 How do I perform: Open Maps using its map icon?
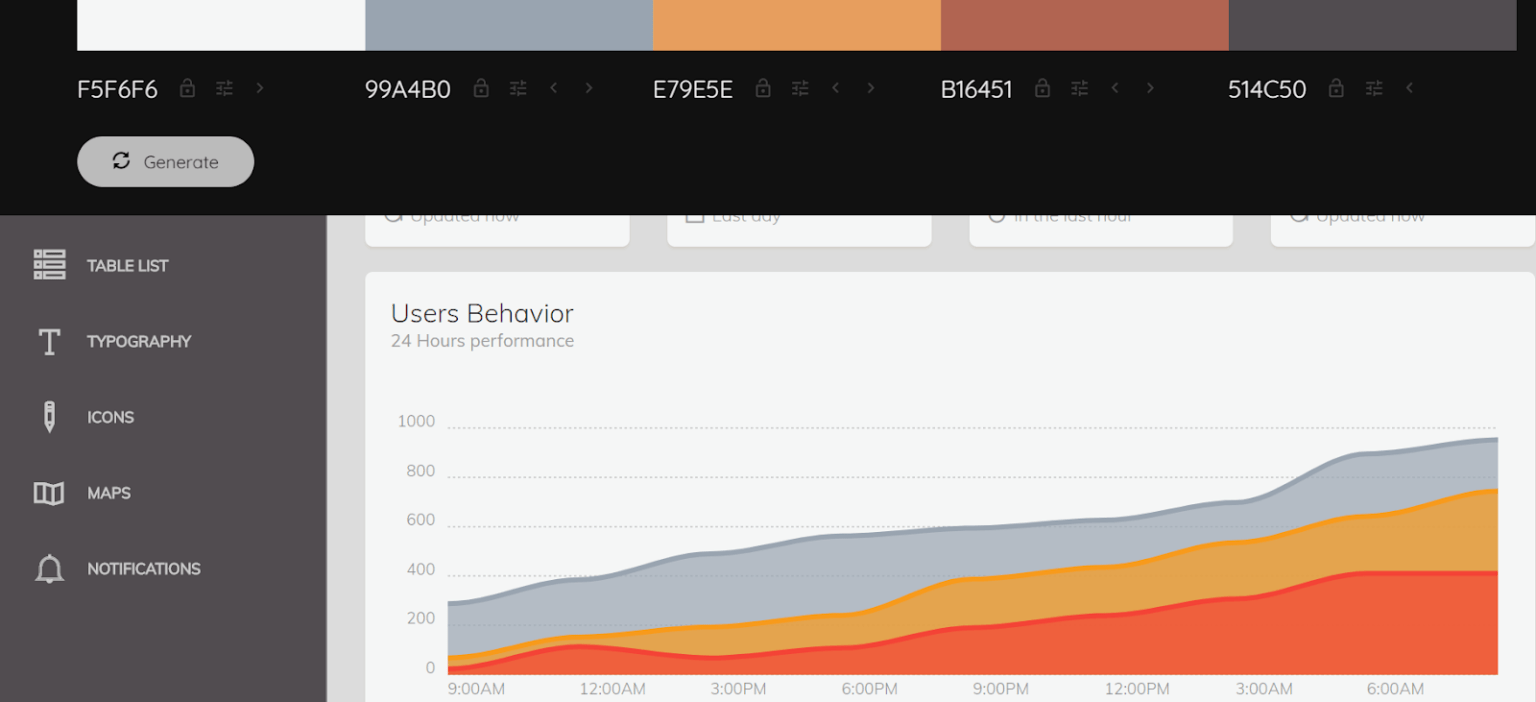pos(49,492)
